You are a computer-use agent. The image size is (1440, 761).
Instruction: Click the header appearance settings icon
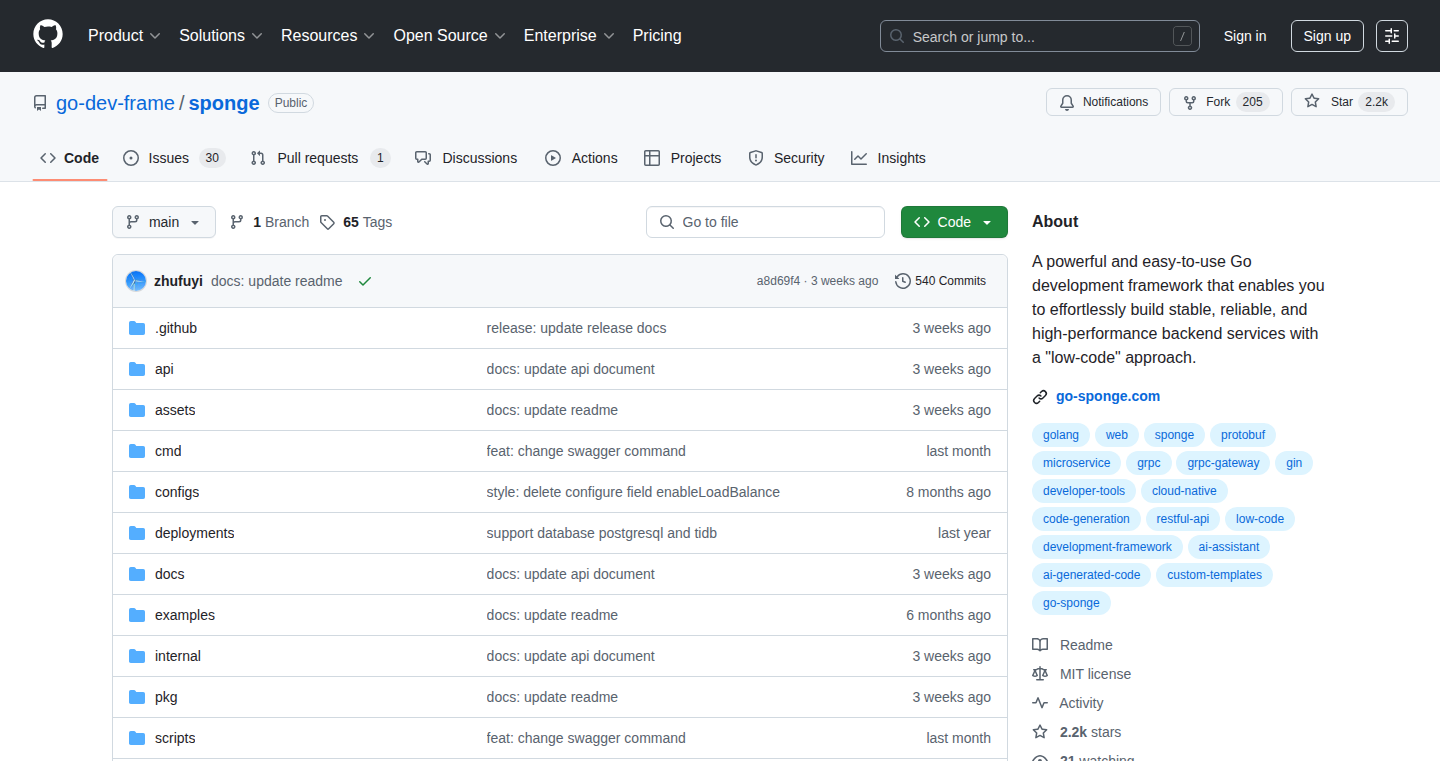pyautogui.click(x=1392, y=36)
